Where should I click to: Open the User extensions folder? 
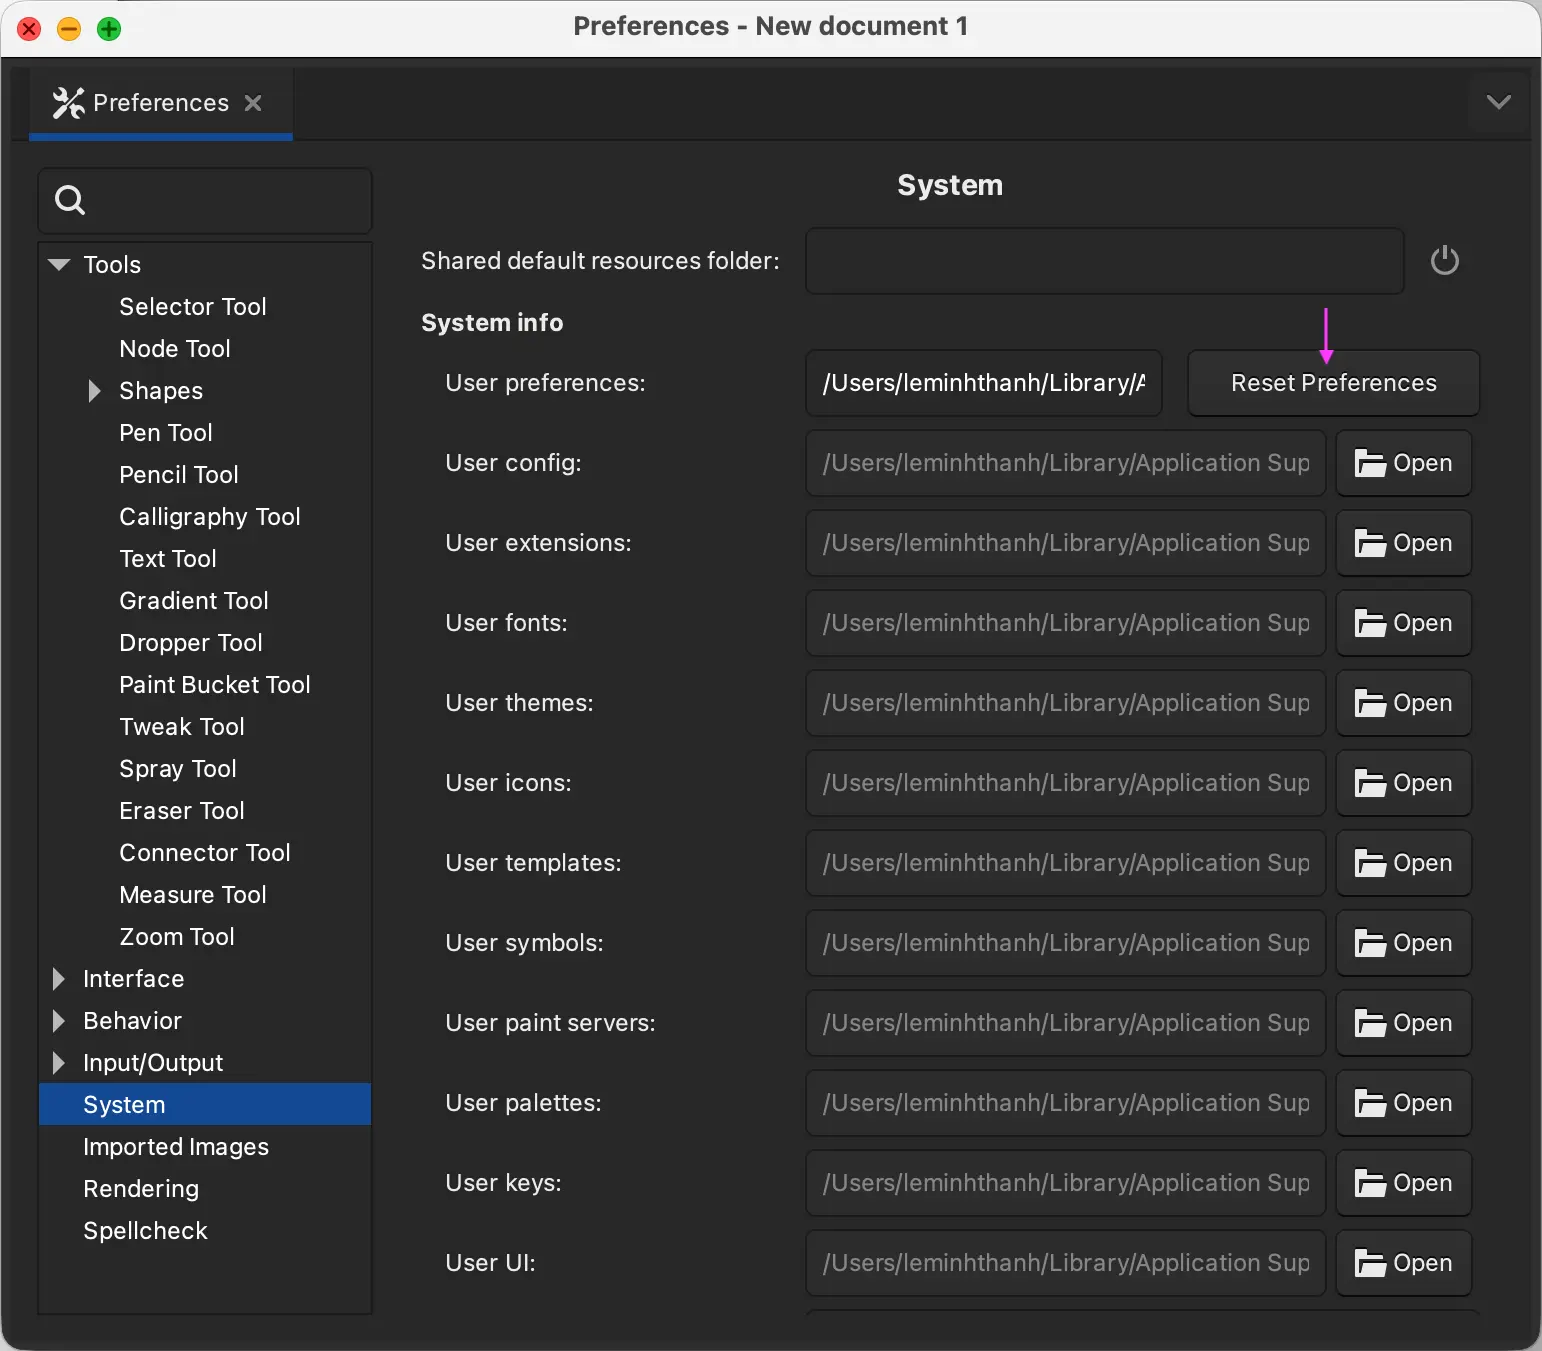[1403, 543]
